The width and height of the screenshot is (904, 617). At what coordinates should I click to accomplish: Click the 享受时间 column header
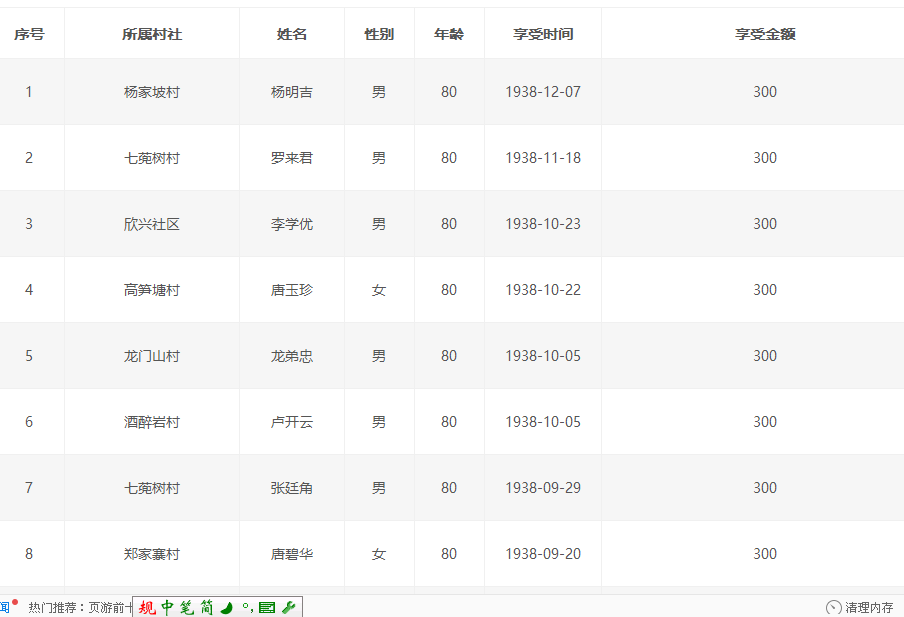click(x=543, y=34)
